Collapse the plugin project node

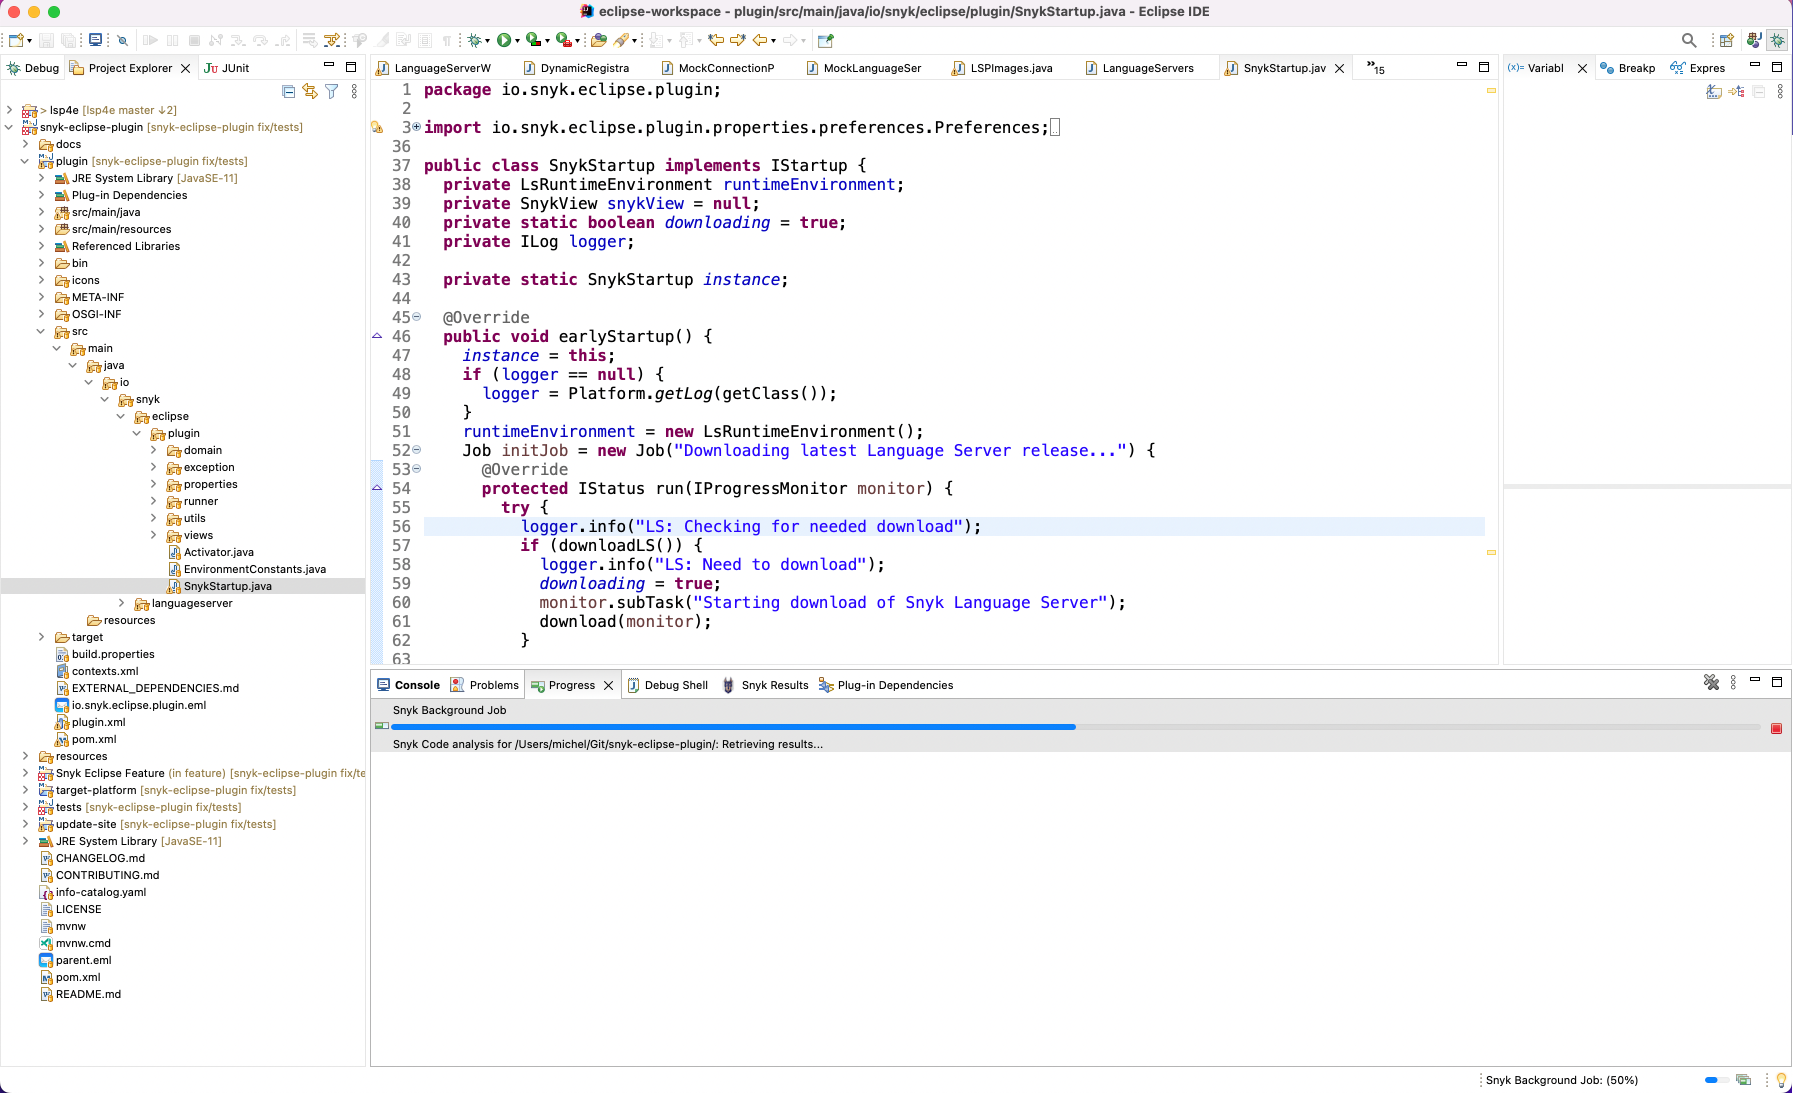tap(25, 161)
